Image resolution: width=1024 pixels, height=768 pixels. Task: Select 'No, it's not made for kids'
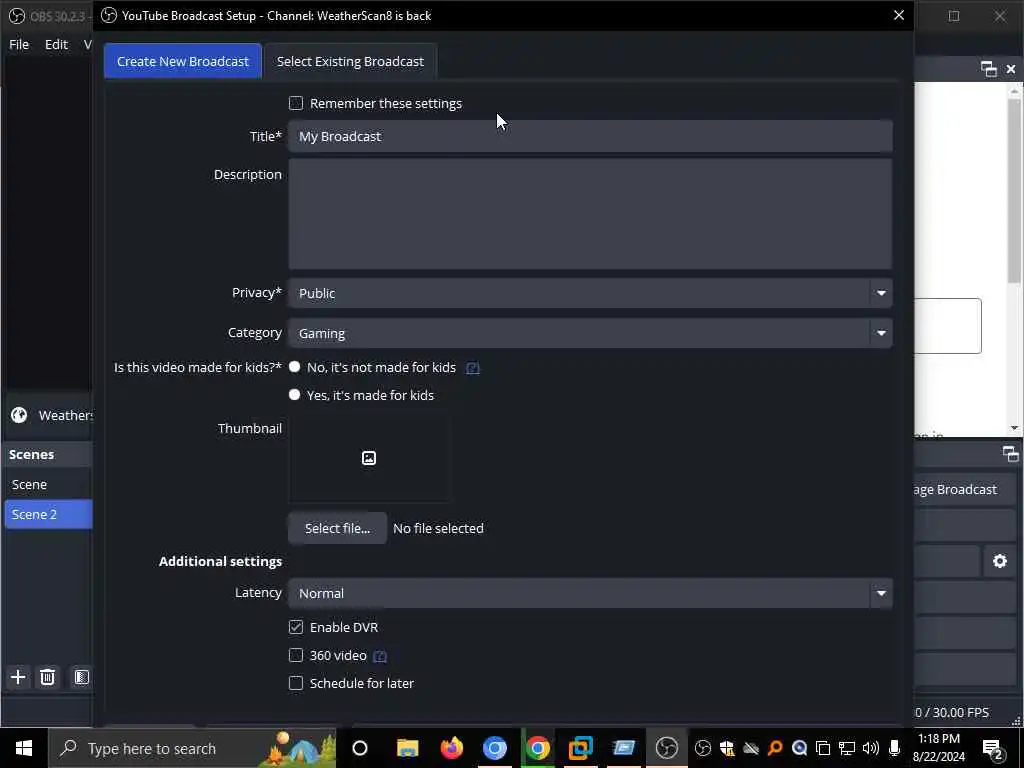tap(295, 367)
